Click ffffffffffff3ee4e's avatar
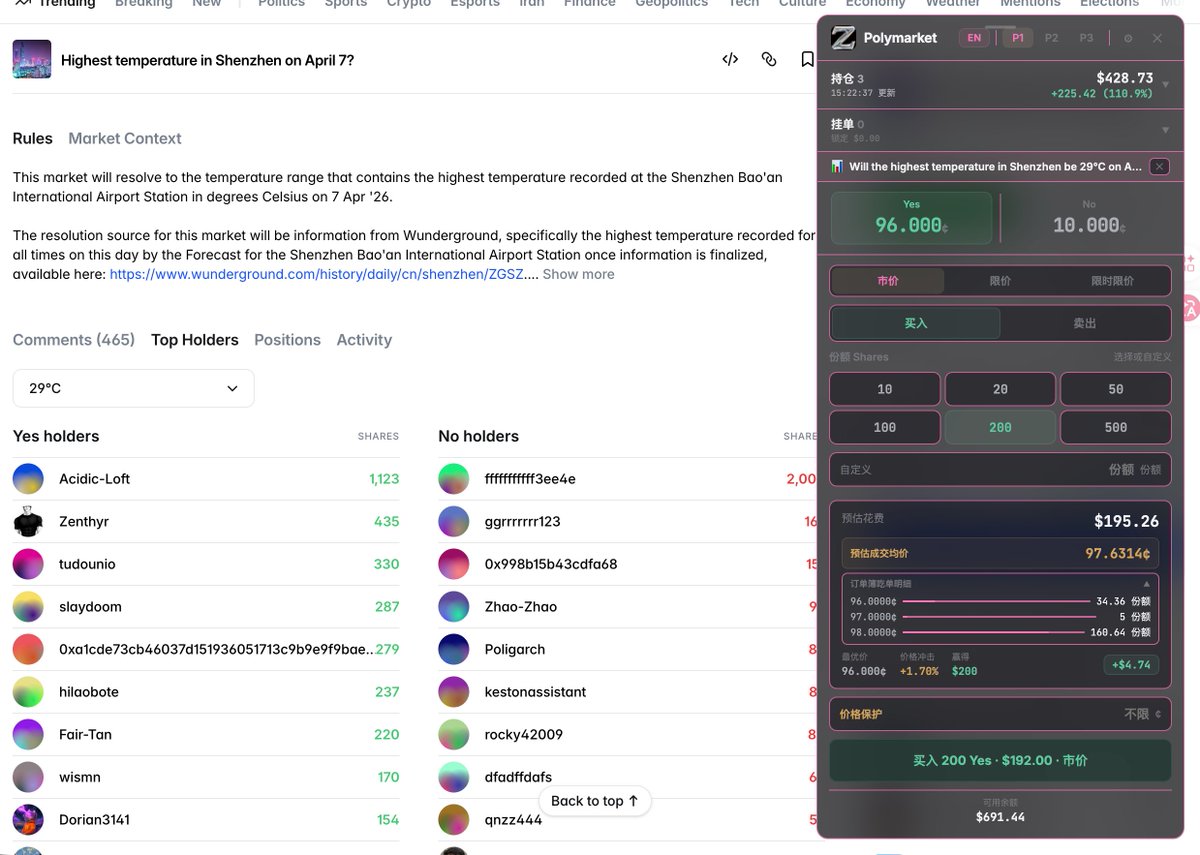 454,479
